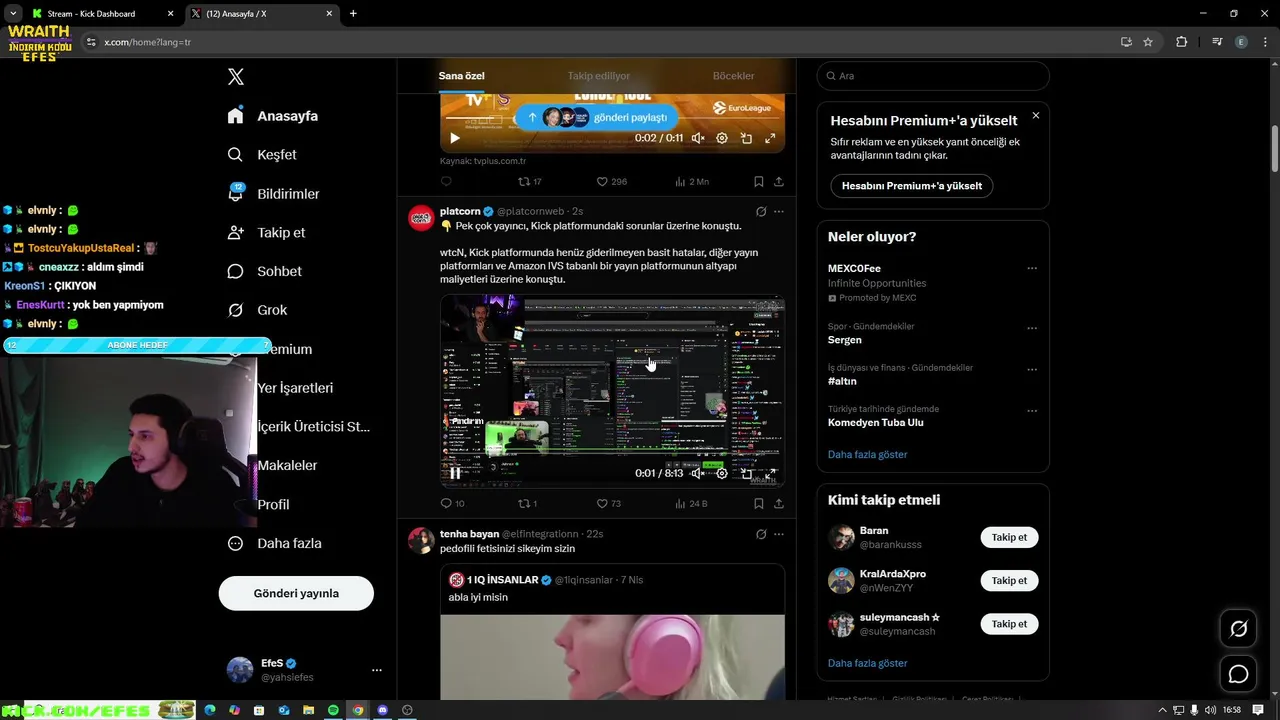1280x720 pixels.
Task: Open Sohbet messages
Action: [x=264, y=271]
